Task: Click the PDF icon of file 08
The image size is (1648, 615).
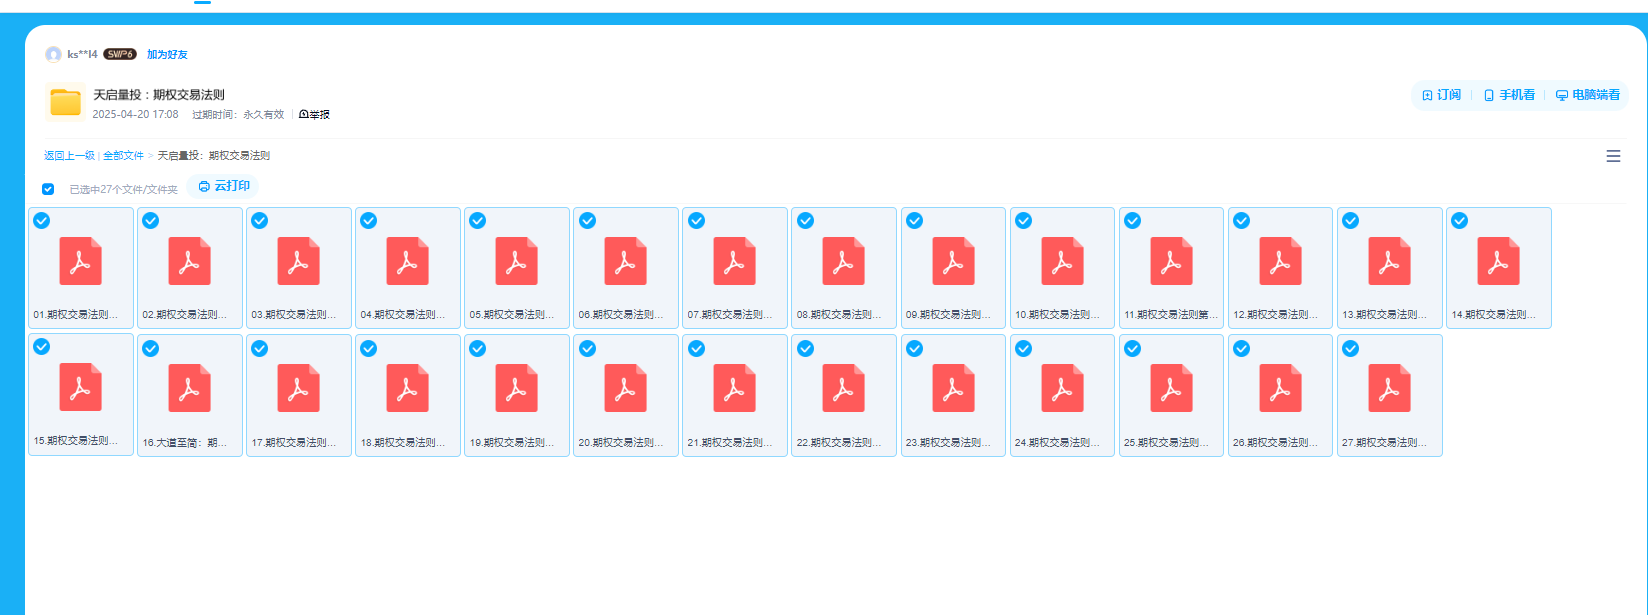Action: [843, 261]
